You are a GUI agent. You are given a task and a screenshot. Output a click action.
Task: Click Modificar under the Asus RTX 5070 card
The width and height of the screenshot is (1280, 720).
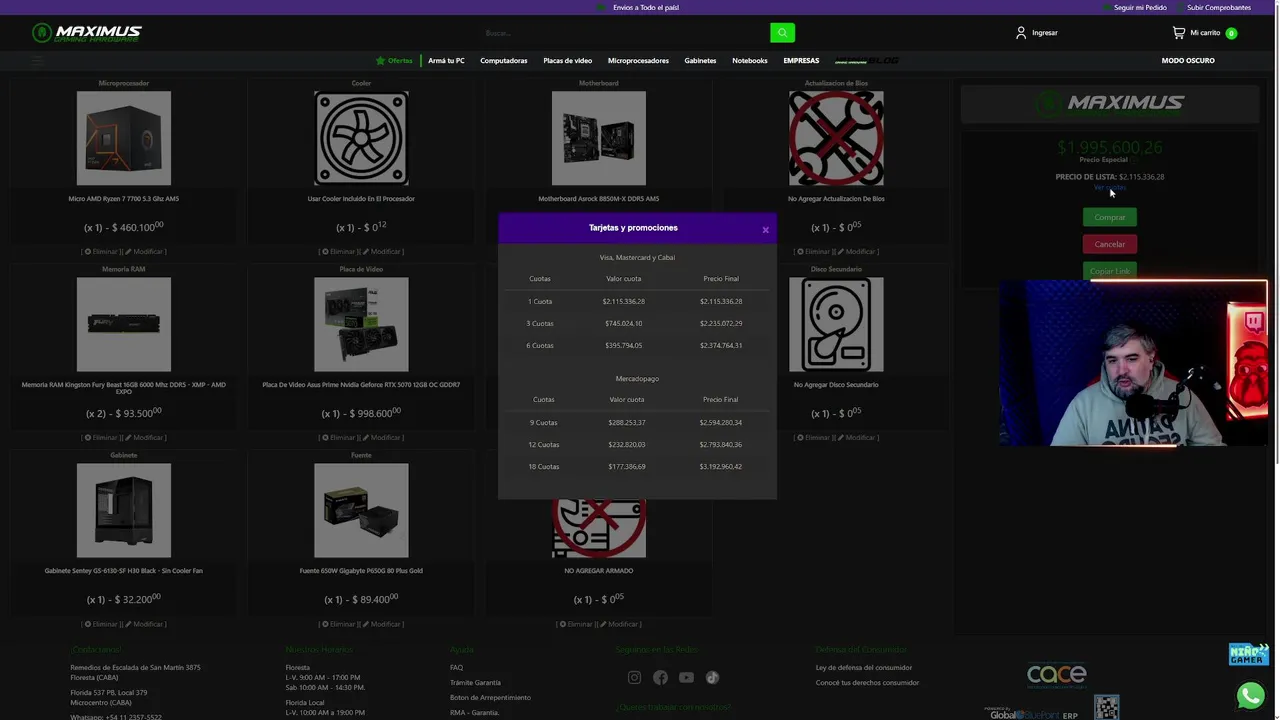click(x=383, y=438)
